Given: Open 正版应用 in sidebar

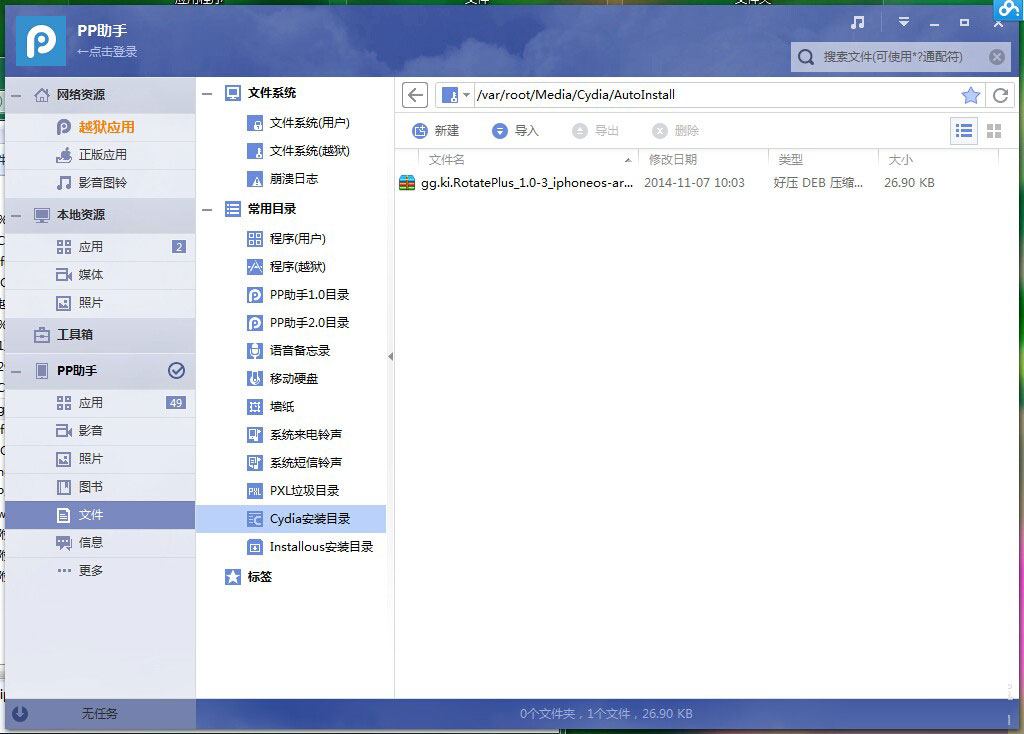Looking at the screenshot, I should (100, 155).
